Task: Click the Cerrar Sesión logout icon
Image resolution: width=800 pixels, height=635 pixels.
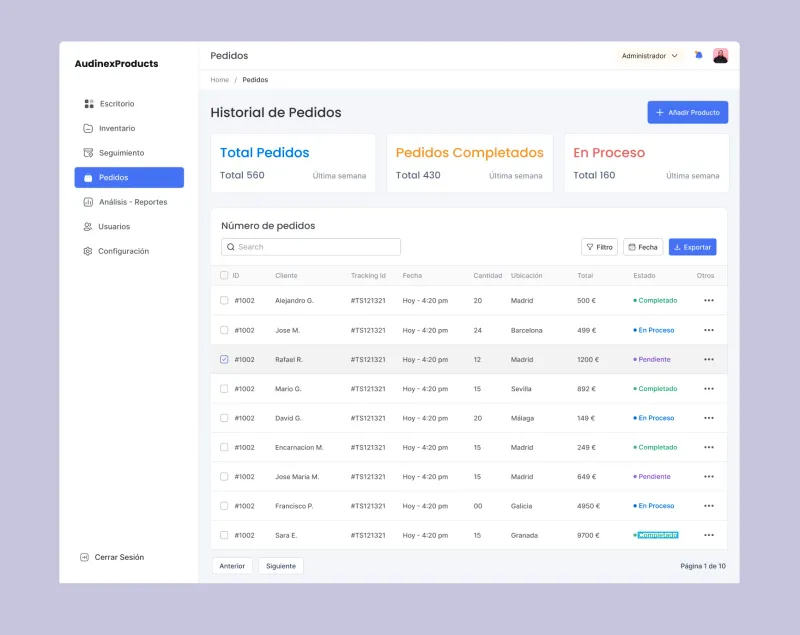Action: (84, 557)
